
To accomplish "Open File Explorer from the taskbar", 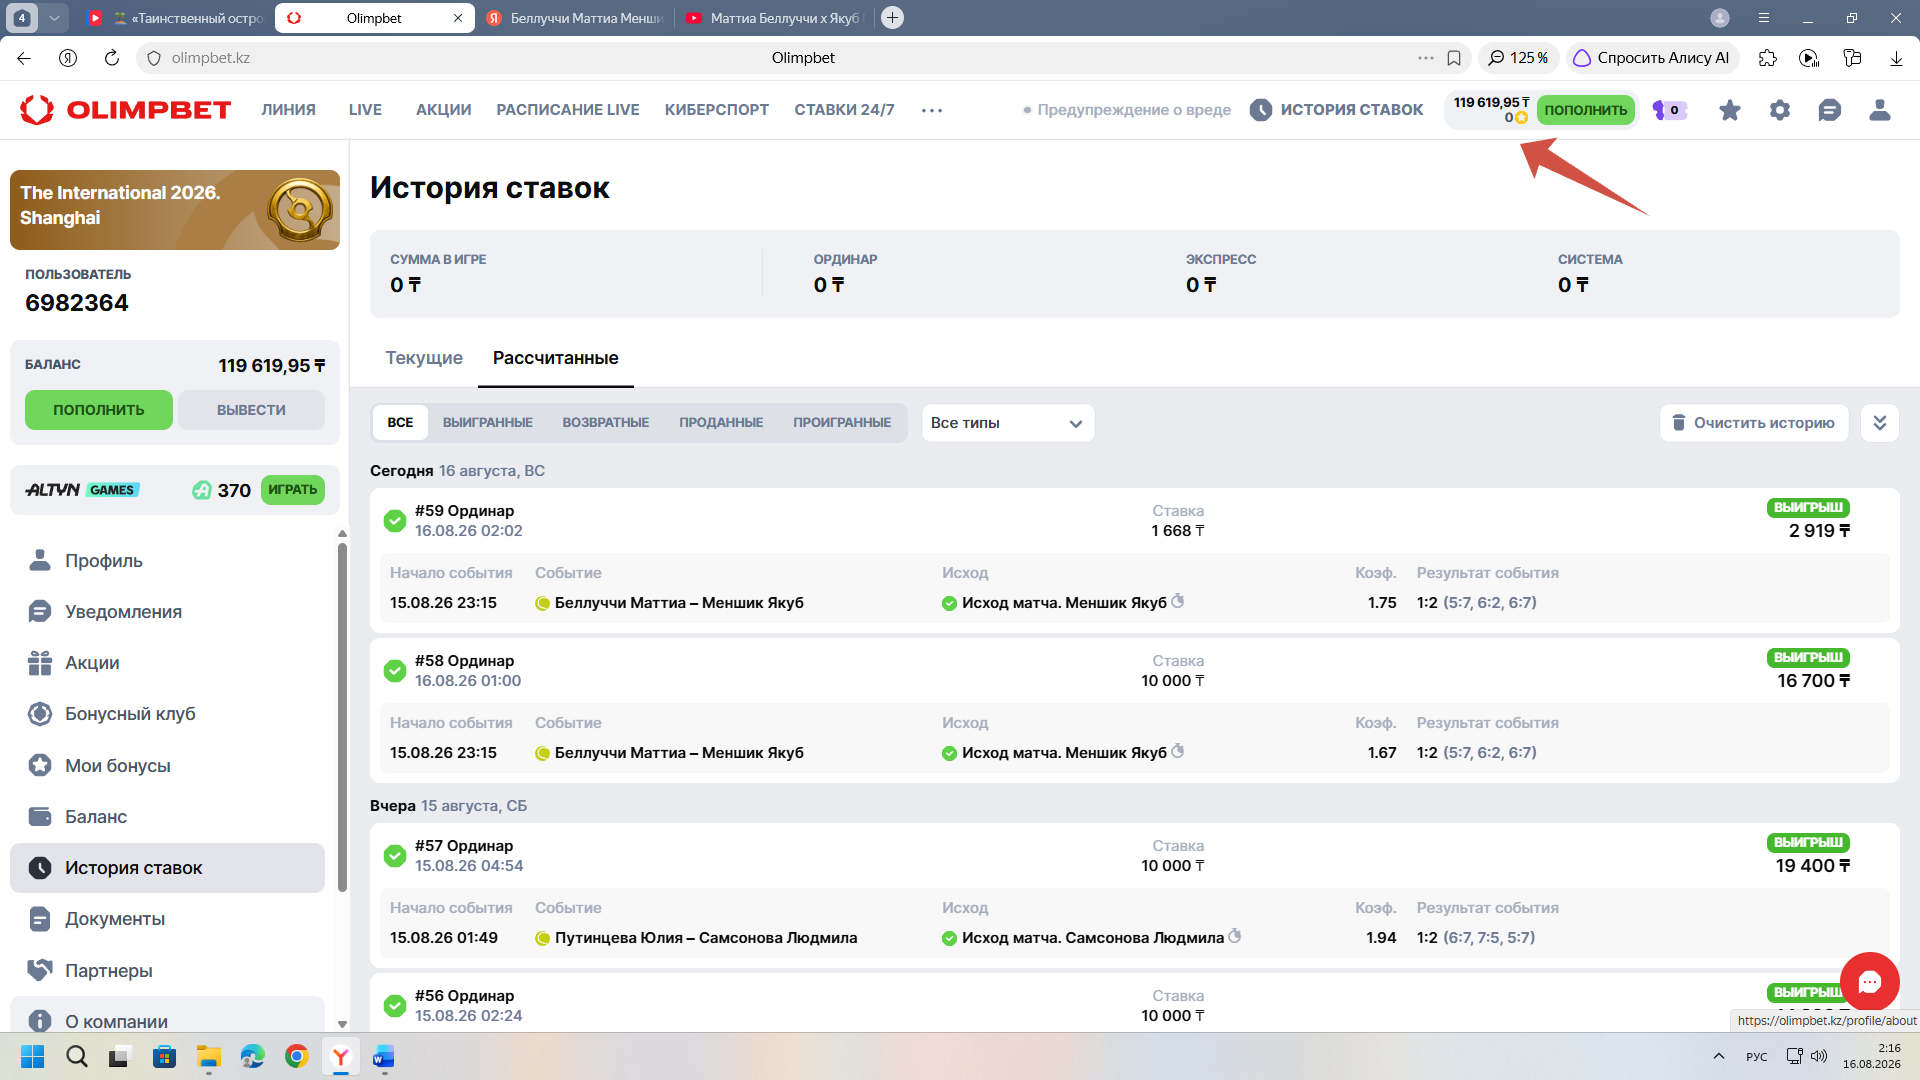I will click(x=208, y=1056).
